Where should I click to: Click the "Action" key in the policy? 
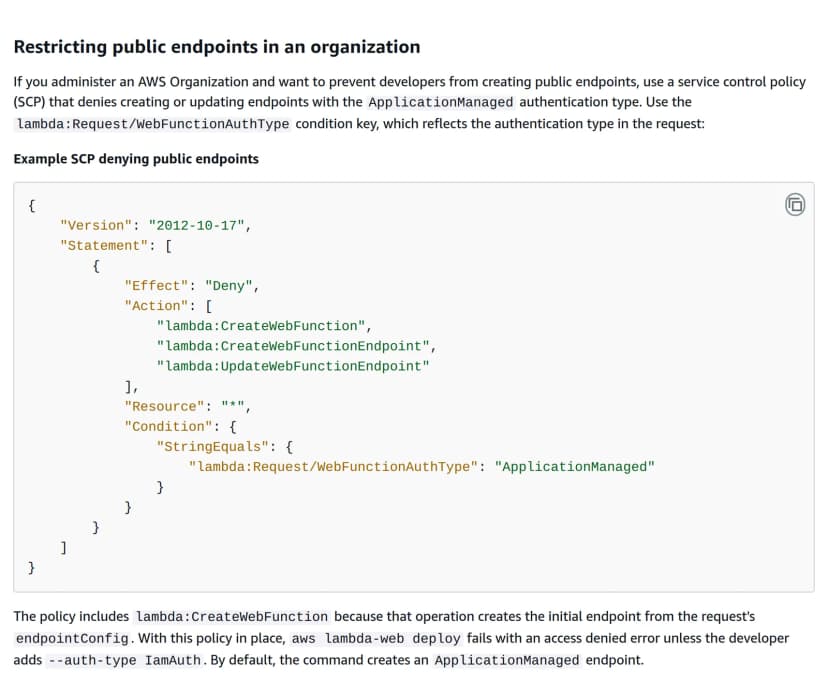pos(156,306)
